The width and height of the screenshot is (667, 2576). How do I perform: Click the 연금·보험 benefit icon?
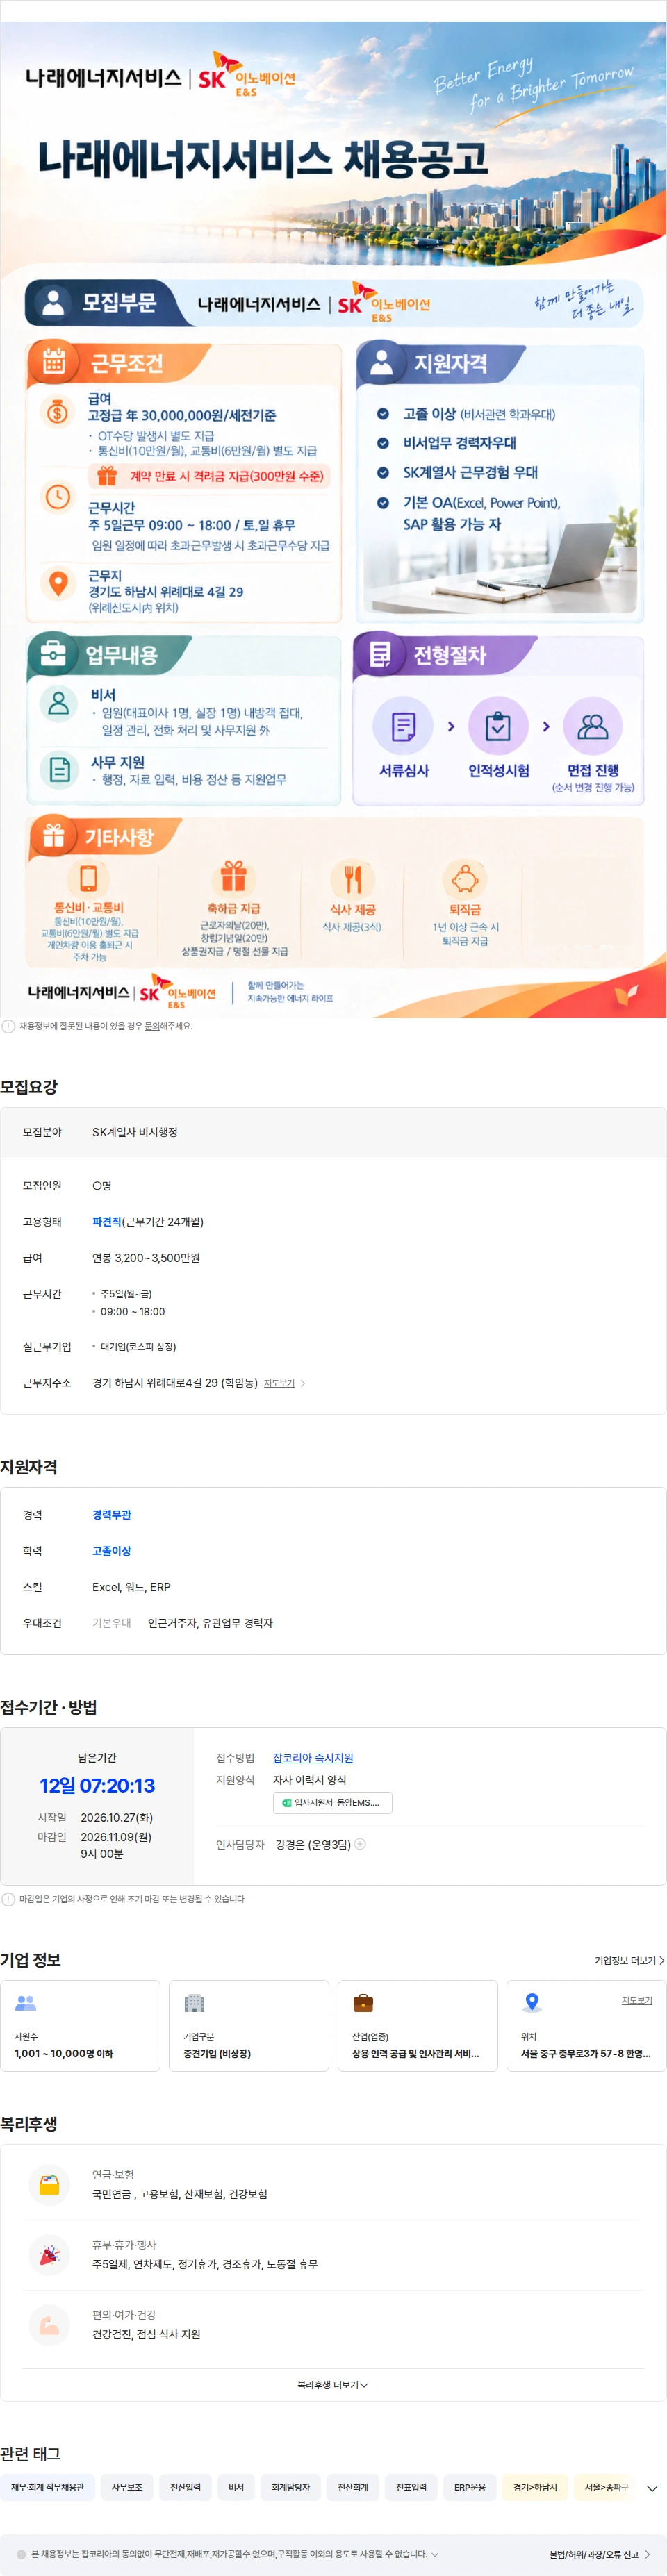(49, 2185)
